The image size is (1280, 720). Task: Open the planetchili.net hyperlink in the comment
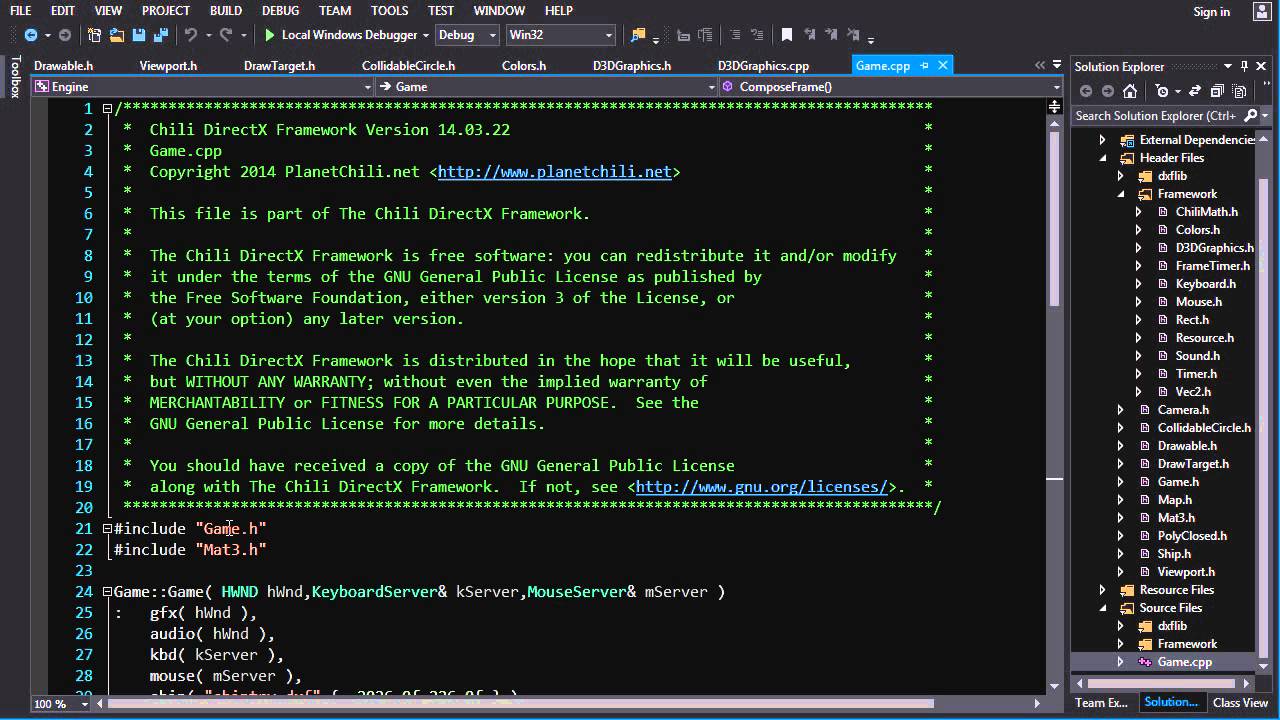(555, 172)
